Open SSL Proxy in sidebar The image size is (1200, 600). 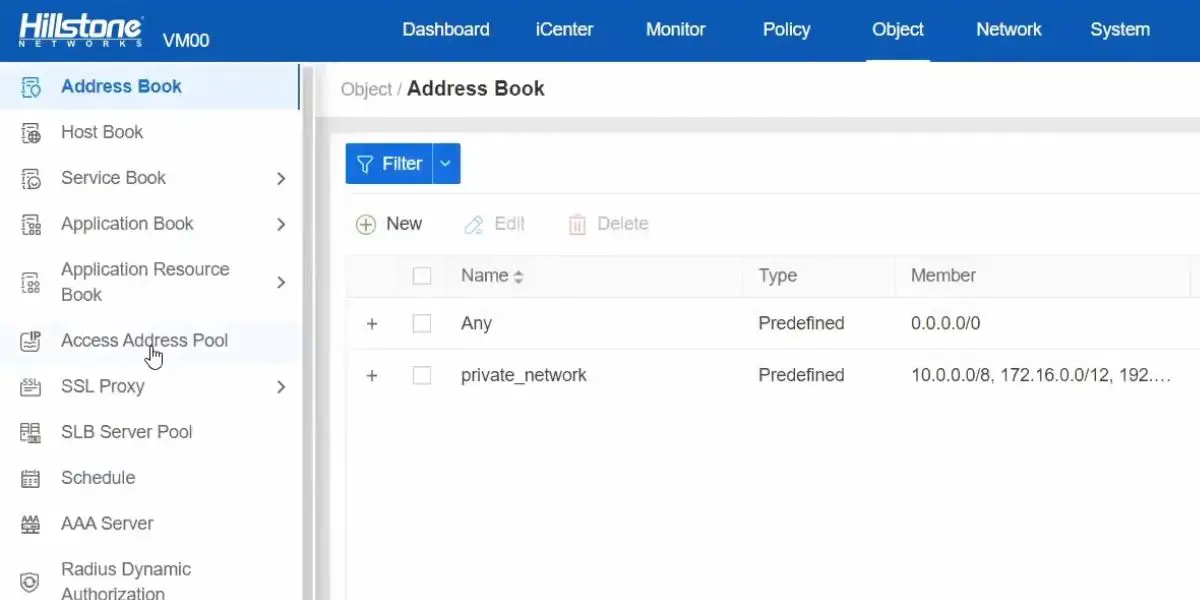pos(102,386)
